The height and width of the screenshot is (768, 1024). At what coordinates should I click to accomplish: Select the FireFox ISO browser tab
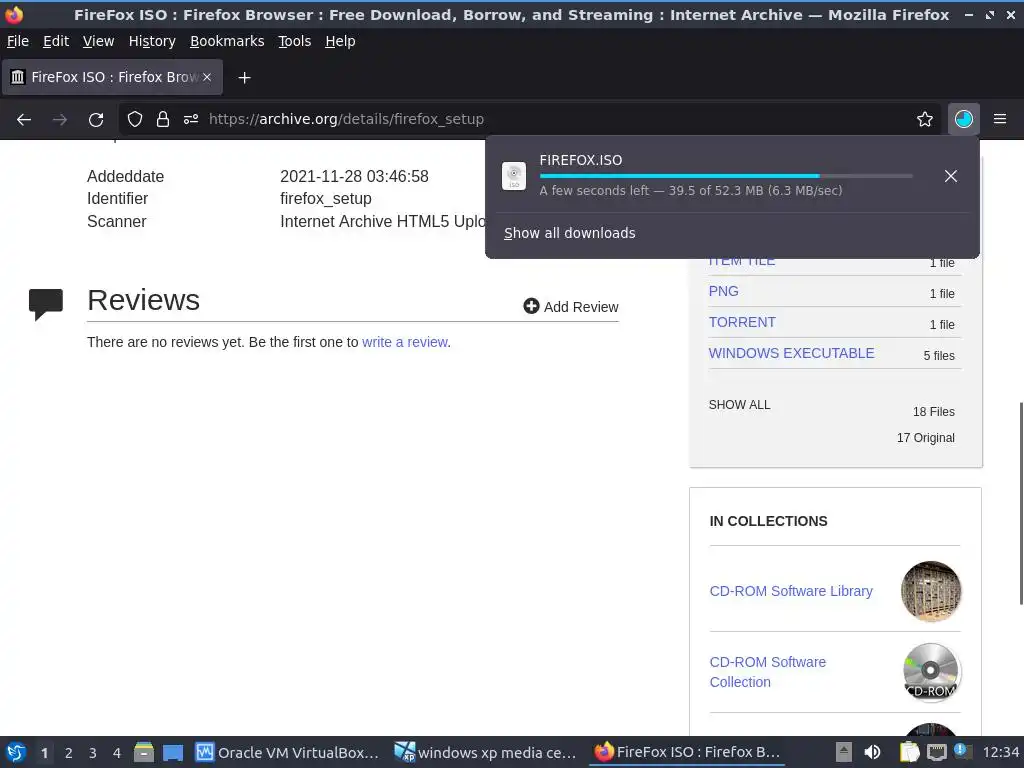(112, 77)
